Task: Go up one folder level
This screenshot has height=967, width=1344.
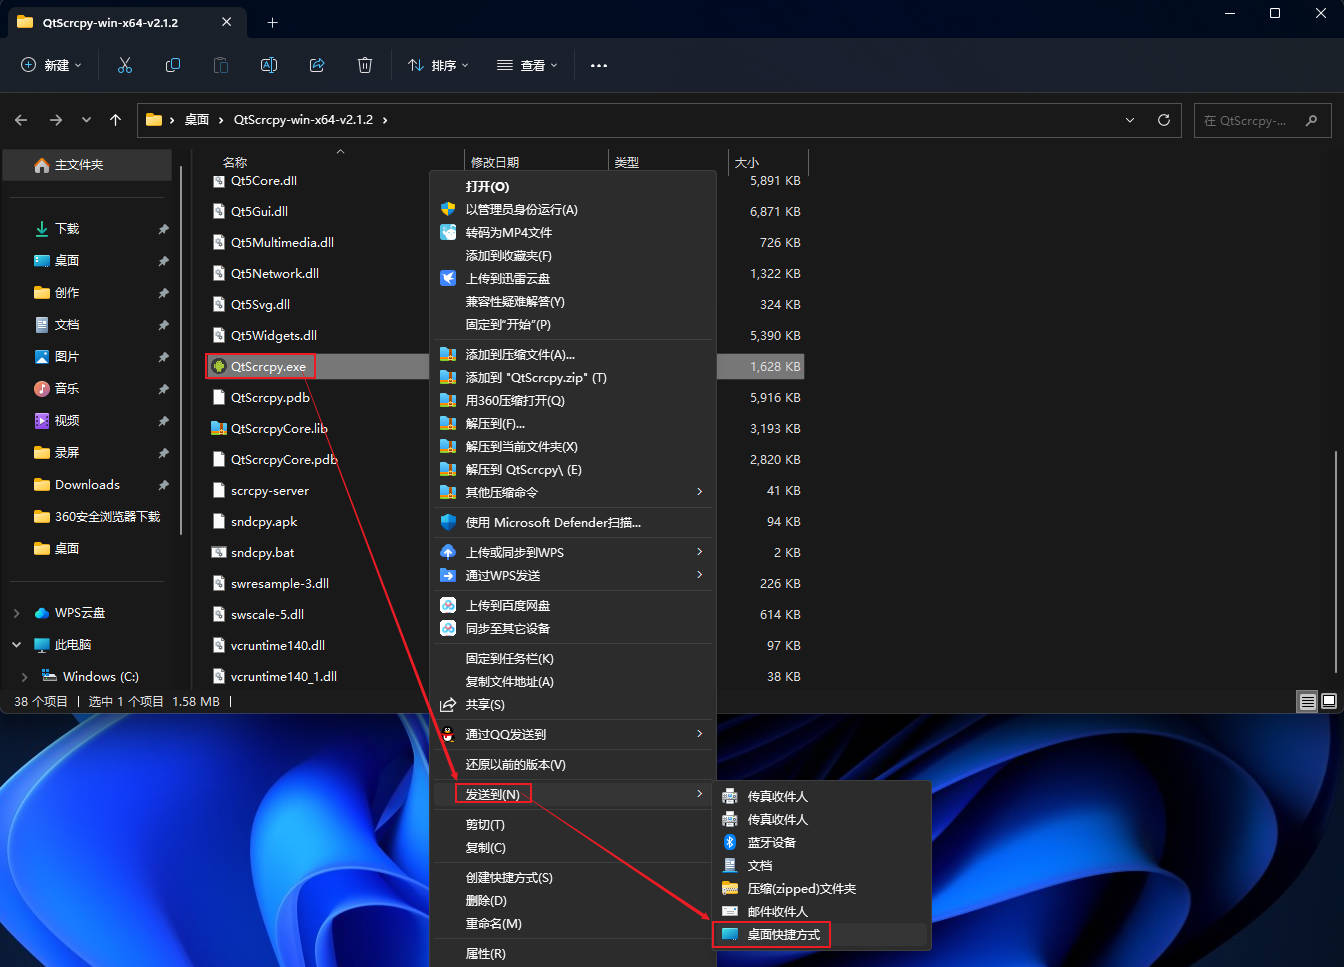Action: [116, 120]
